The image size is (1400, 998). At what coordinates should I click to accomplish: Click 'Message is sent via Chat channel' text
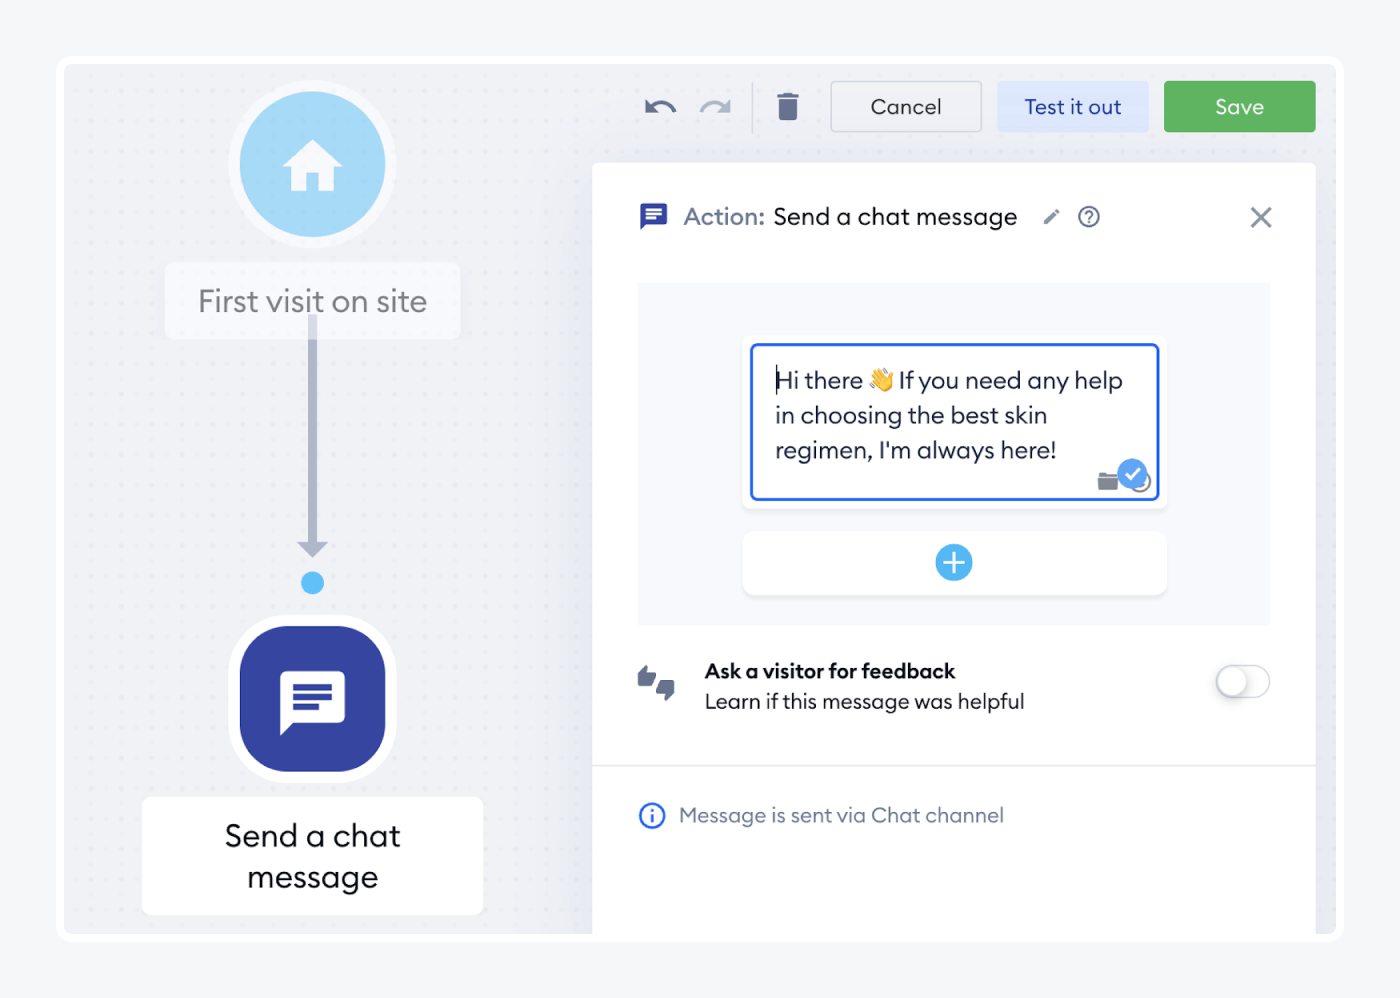tap(841, 816)
